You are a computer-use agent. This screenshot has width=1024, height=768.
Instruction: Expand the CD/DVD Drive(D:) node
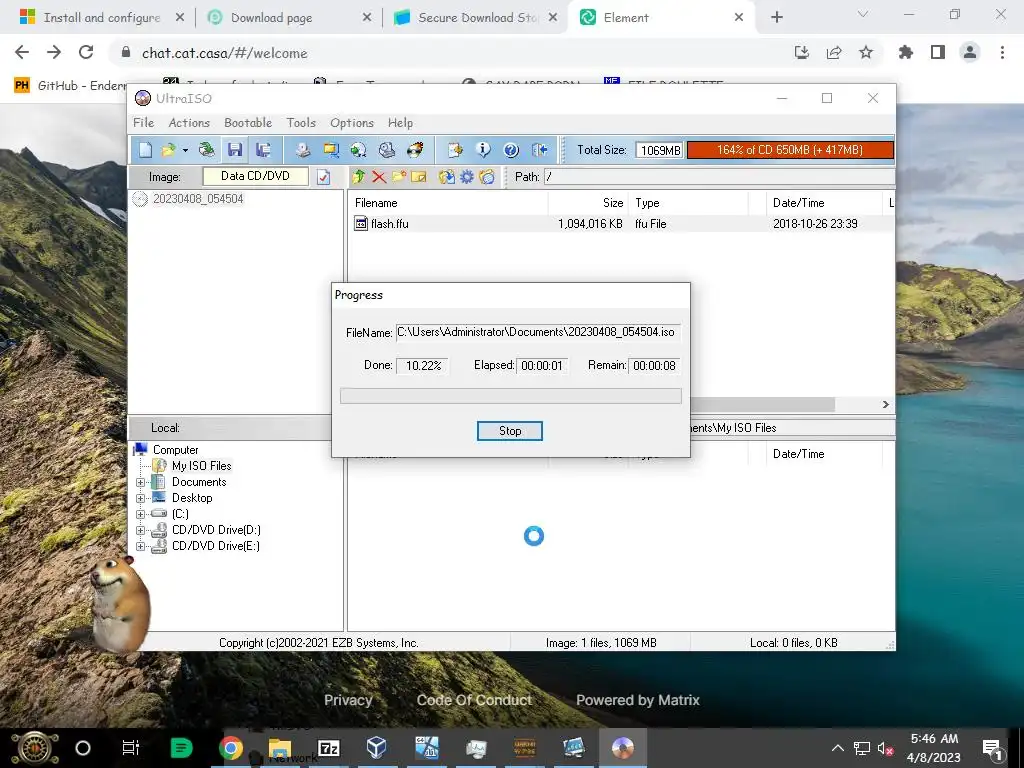(x=140, y=530)
